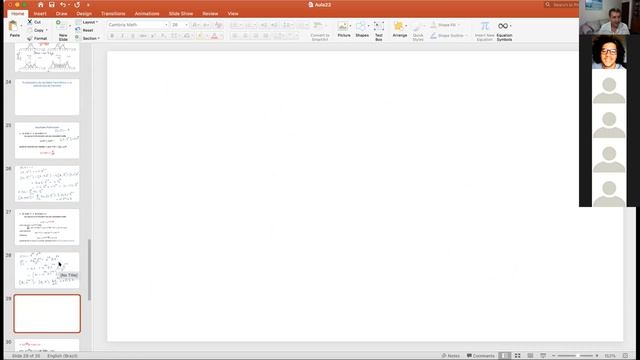Zoom in with plus icon
640x360 pixels.
(x=597, y=356)
